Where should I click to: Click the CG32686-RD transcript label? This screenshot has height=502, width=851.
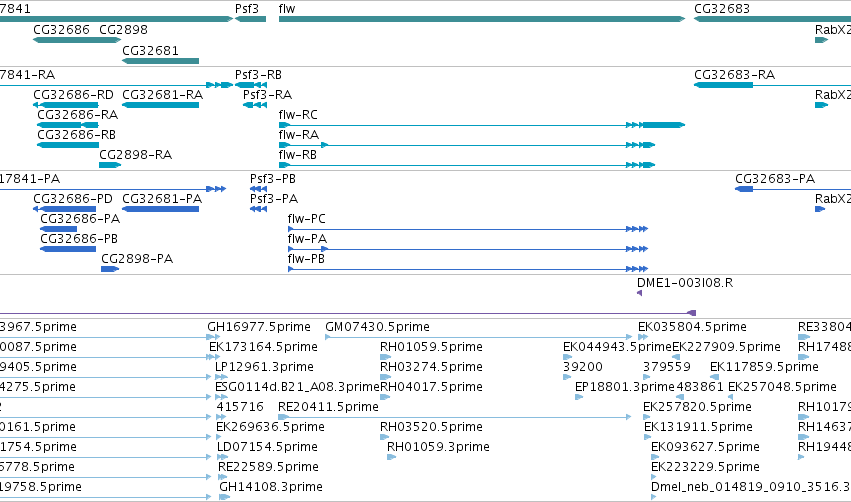click(x=73, y=94)
